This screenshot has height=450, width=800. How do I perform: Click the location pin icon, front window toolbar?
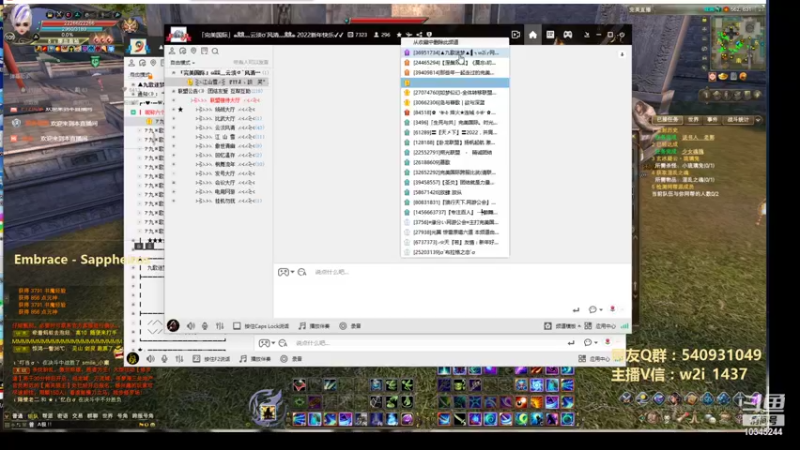[x=193, y=51]
